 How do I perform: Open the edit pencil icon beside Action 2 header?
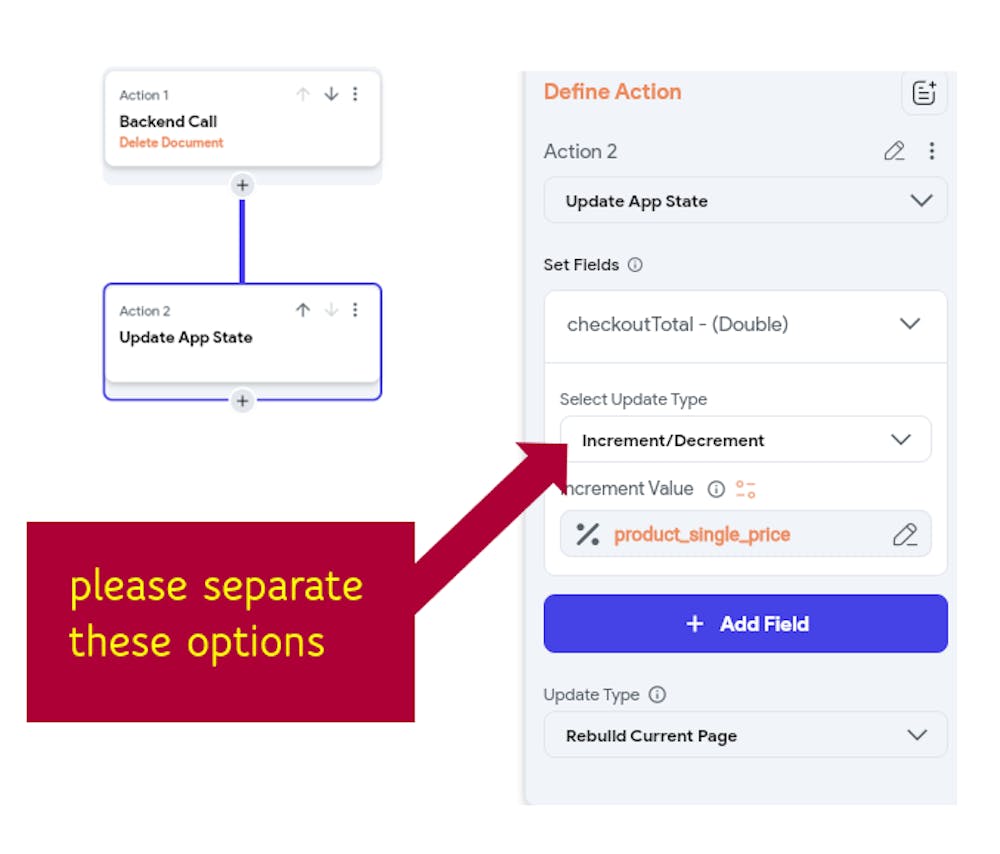click(894, 150)
